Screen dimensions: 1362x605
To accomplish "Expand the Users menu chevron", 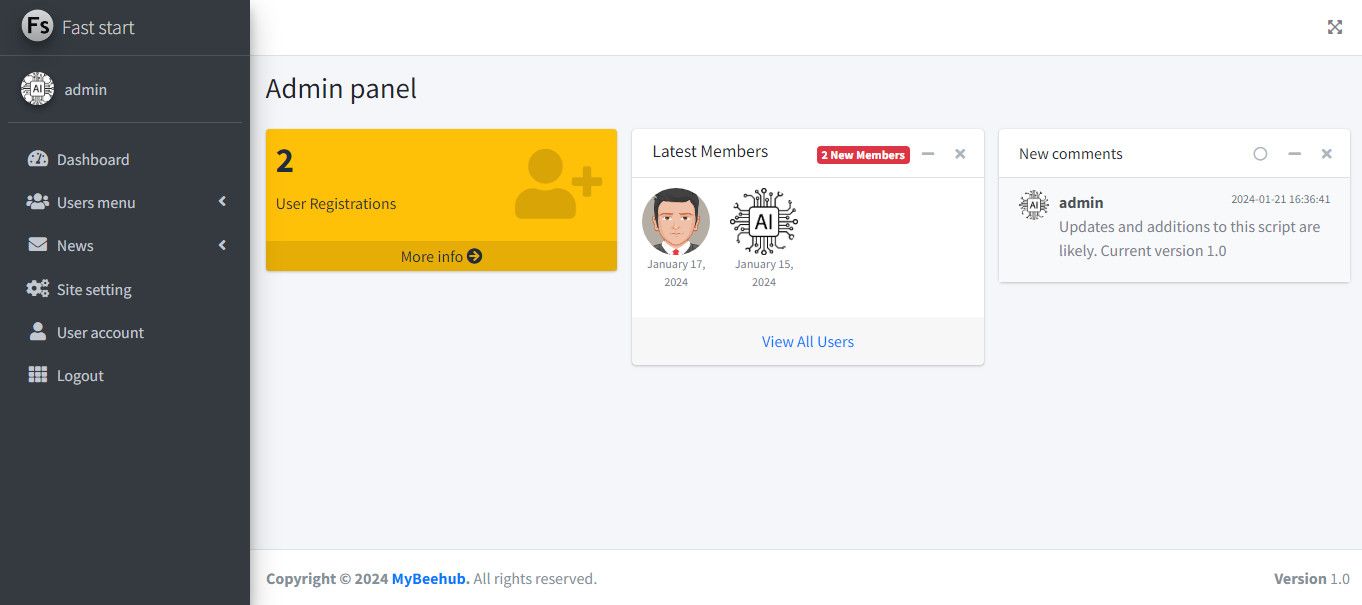I will (x=222, y=202).
